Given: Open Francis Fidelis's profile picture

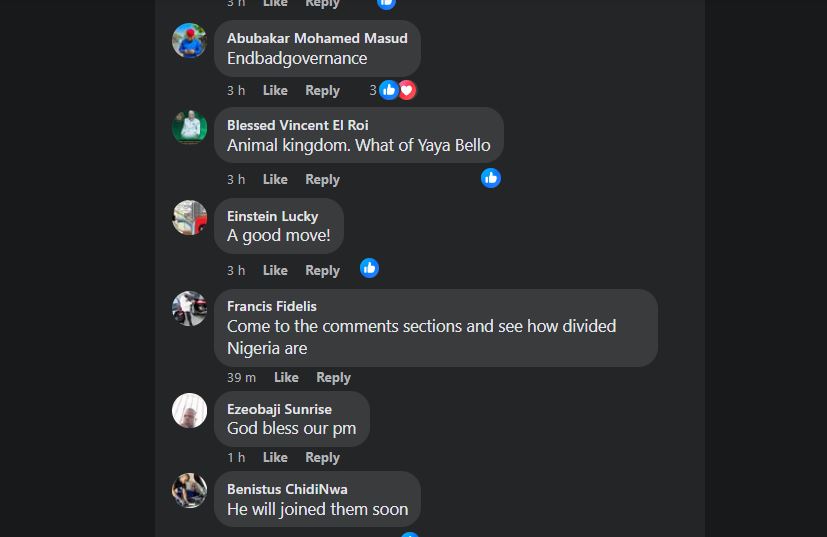Looking at the screenshot, I should (189, 309).
